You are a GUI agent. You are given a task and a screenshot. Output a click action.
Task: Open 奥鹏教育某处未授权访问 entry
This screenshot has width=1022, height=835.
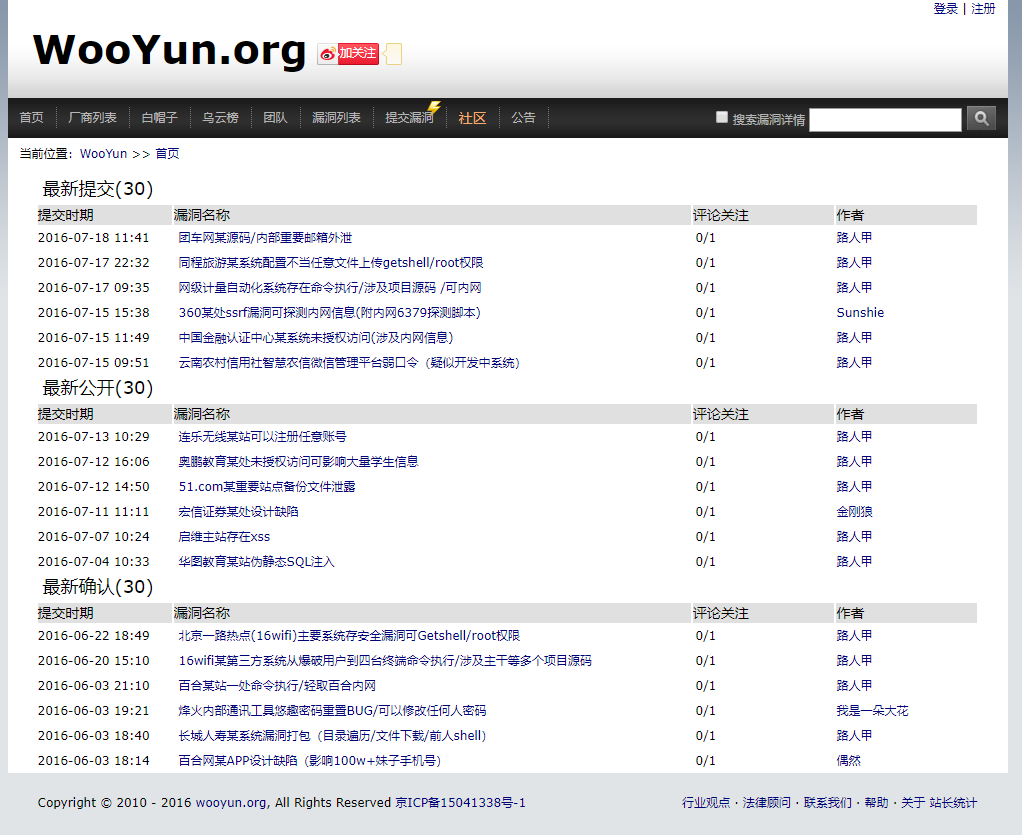(299, 461)
